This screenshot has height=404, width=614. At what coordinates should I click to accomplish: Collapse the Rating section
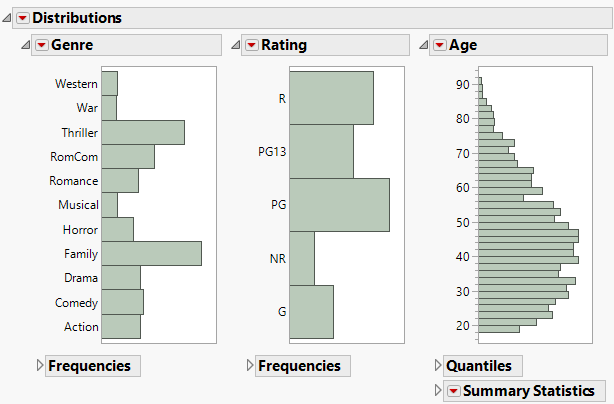point(235,45)
